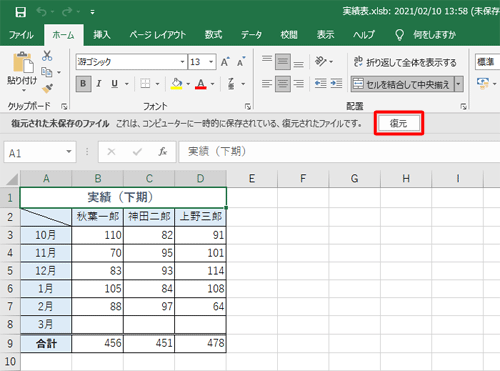Switch to the ページ レイアウト tab
The image size is (500, 371).
pyautogui.click(x=158, y=35)
